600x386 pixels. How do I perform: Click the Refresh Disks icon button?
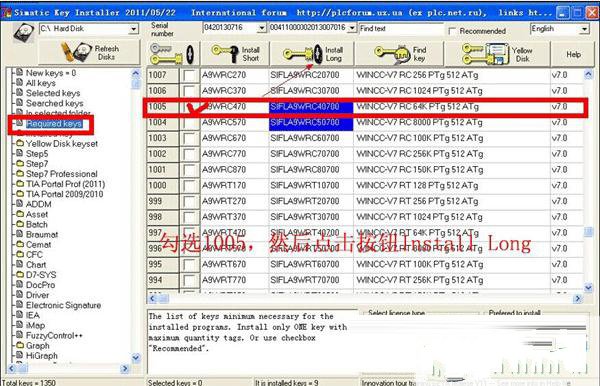point(90,53)
